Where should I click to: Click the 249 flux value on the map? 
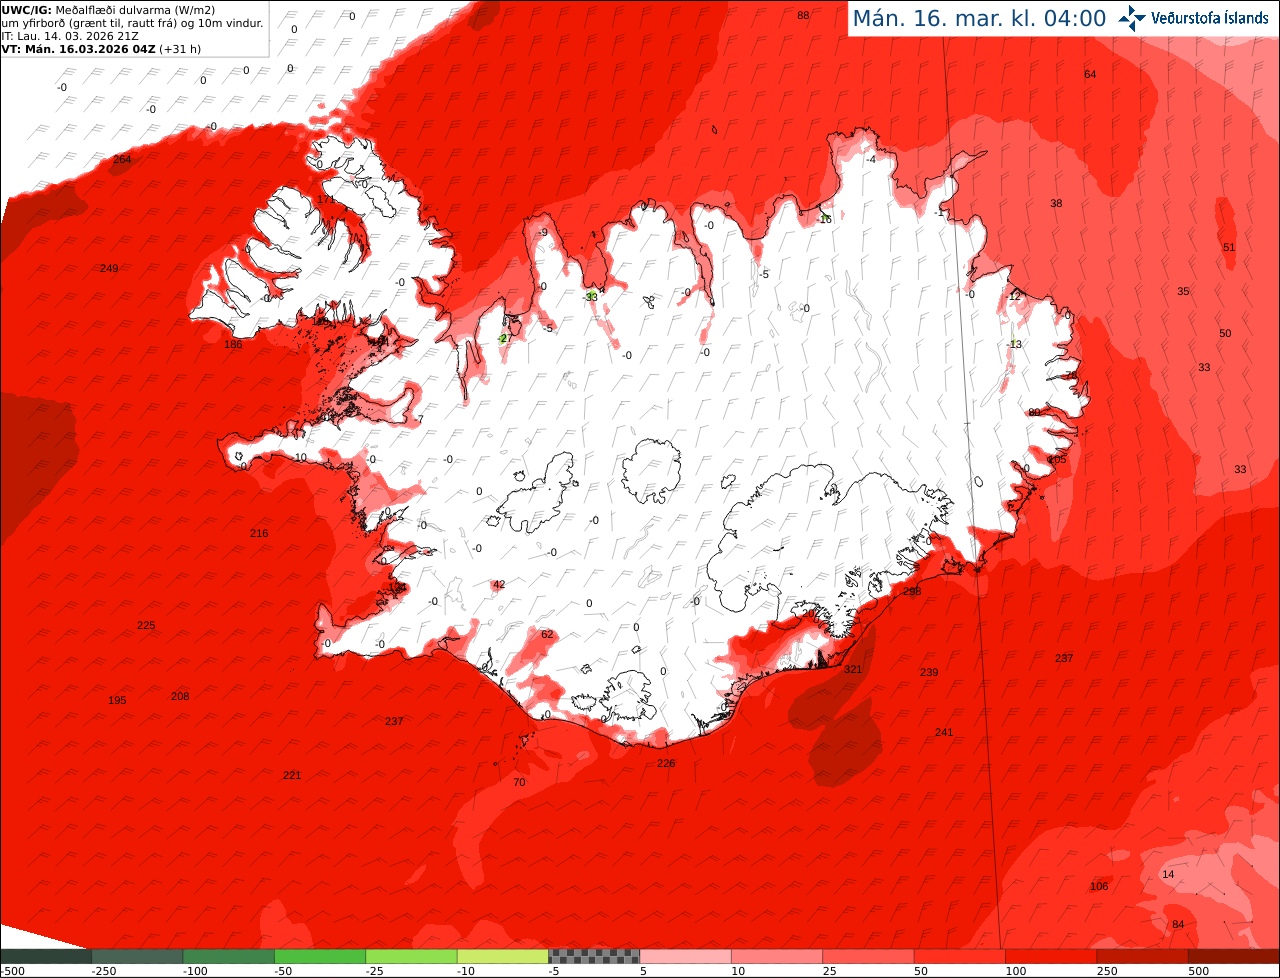109,268
